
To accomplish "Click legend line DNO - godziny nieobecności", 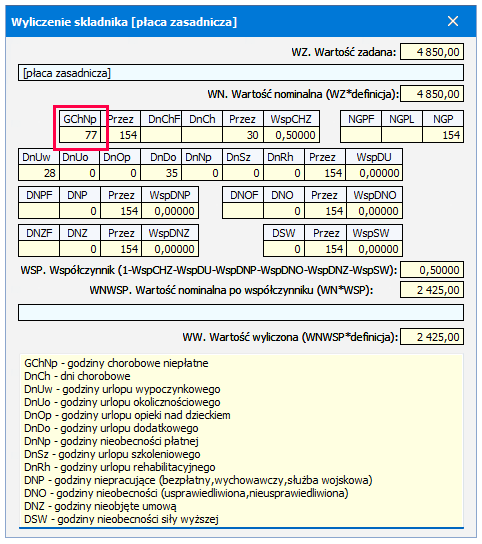I will click(186, 493).
